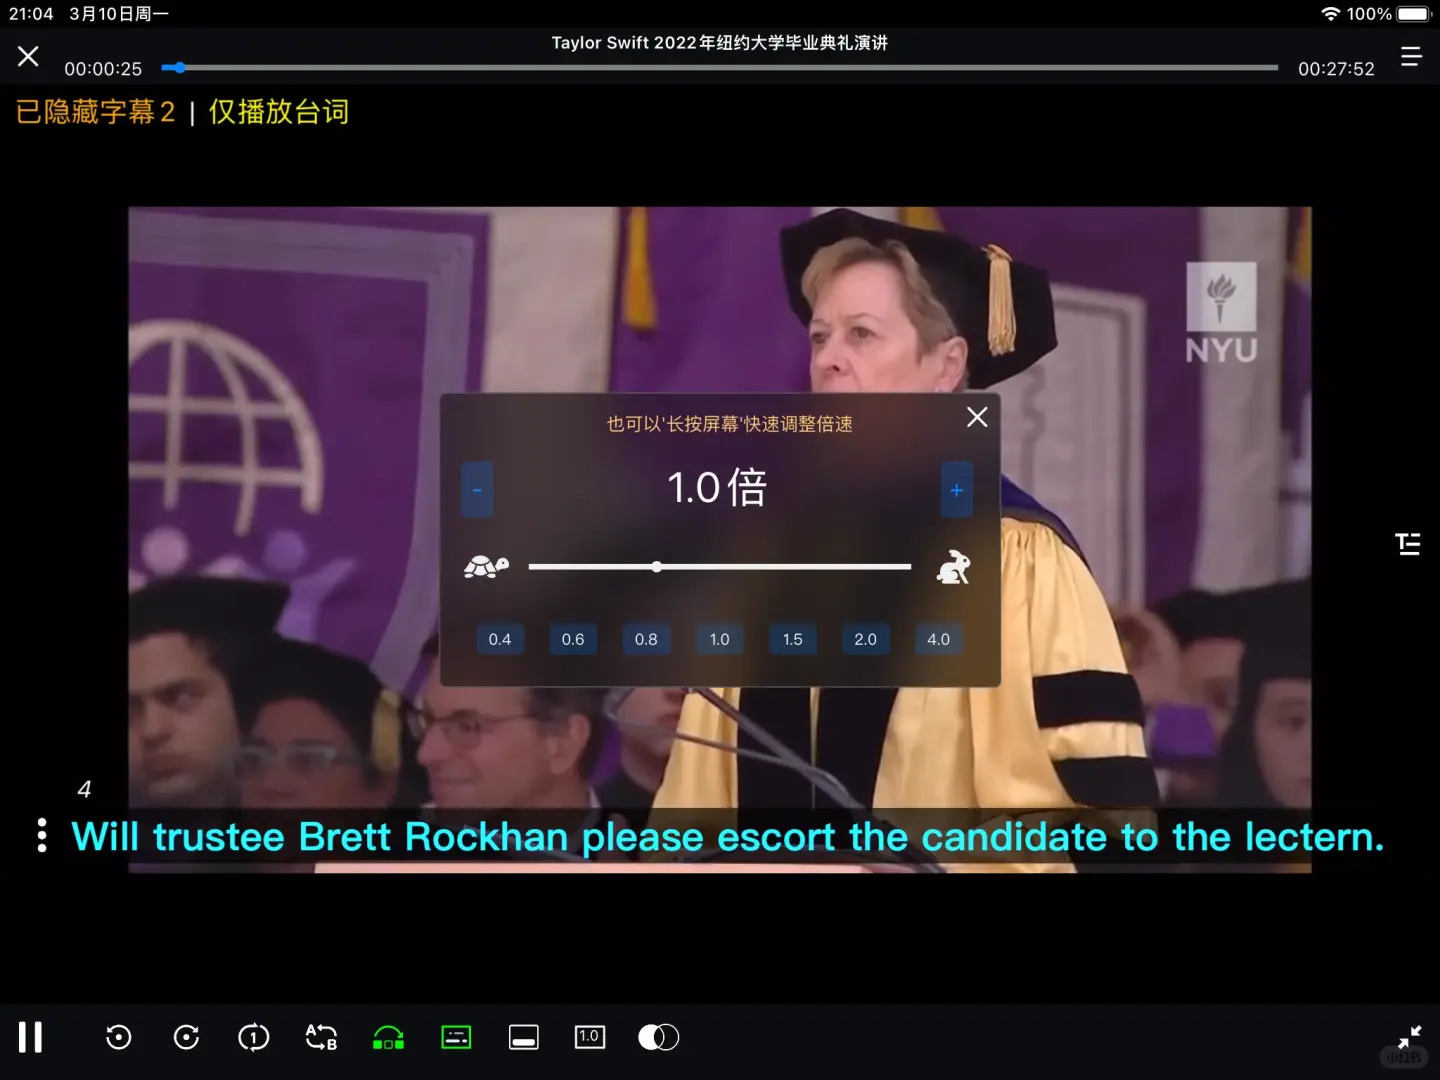Viewport: 1440px width, 1080px height.
Task: Open the top-right hamburger menu
Action: point(1411,56)
